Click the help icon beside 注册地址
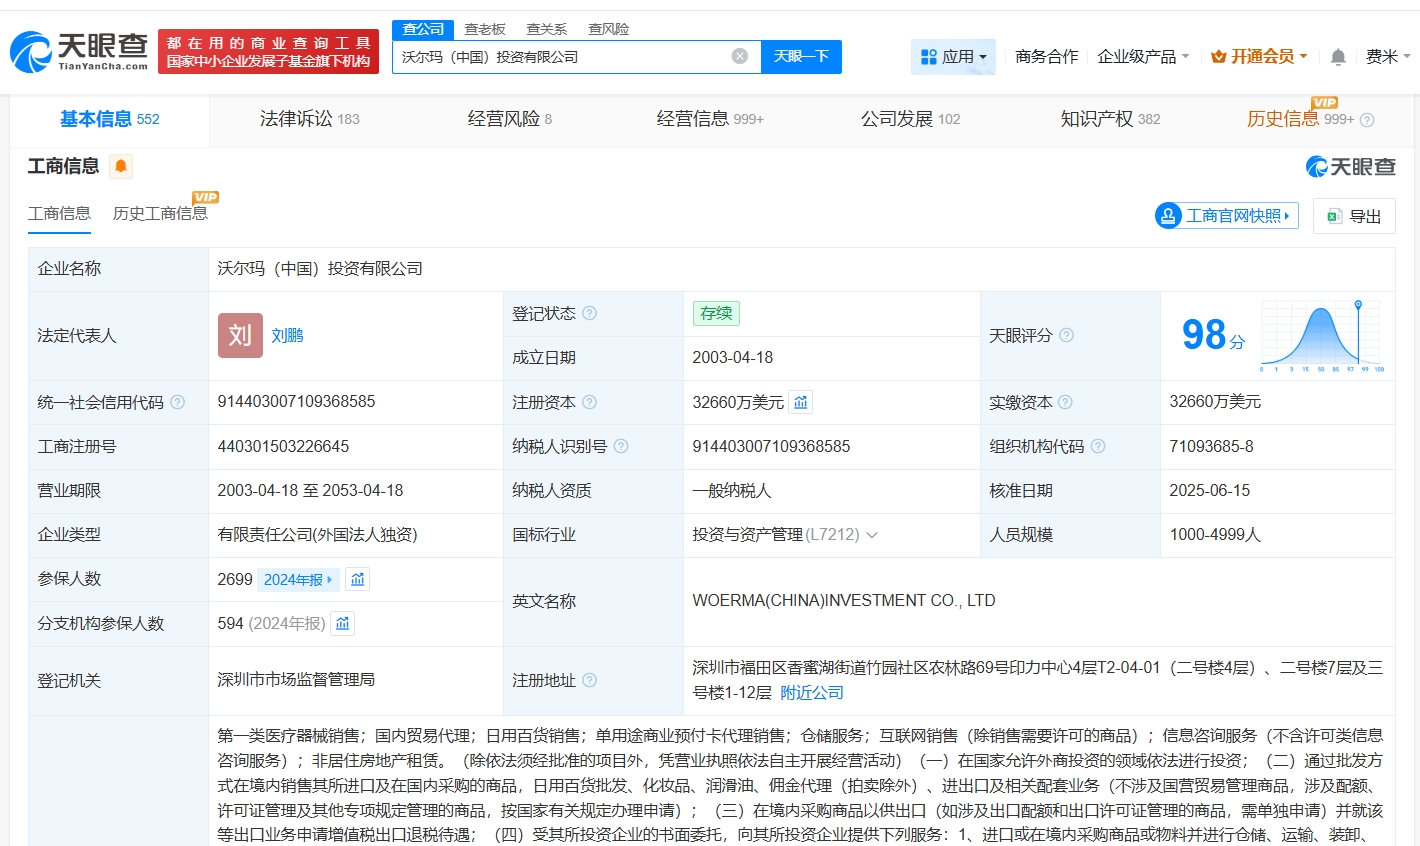This screenshot has width=1420, height=846. [x=590, y=680]
